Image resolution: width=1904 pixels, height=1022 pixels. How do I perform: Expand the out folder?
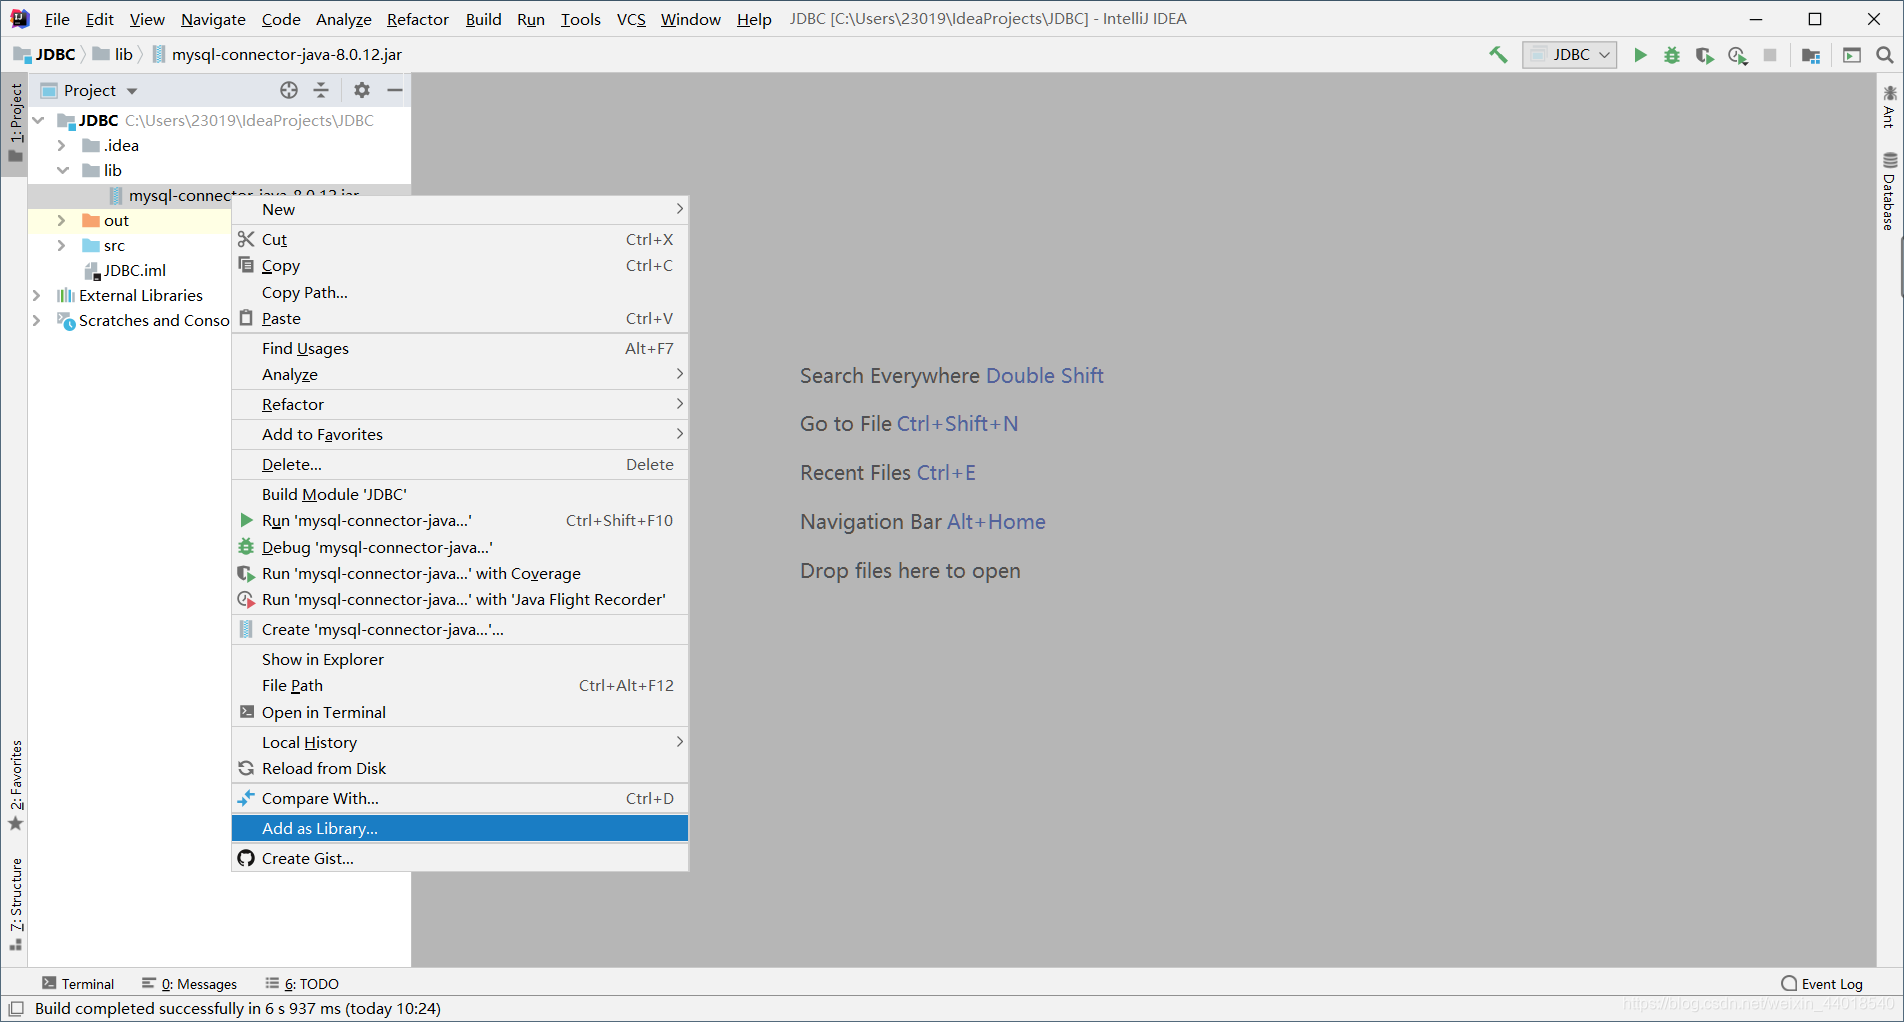[x=61, y=220]
